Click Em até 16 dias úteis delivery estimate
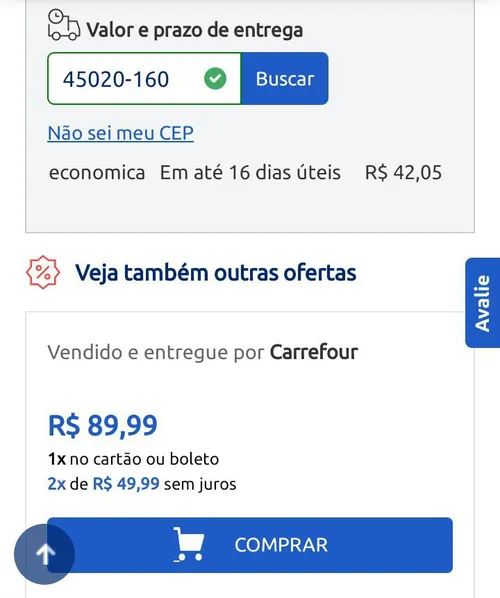The height and width of the screenshot is (598, 500). (x=250, y=172)
